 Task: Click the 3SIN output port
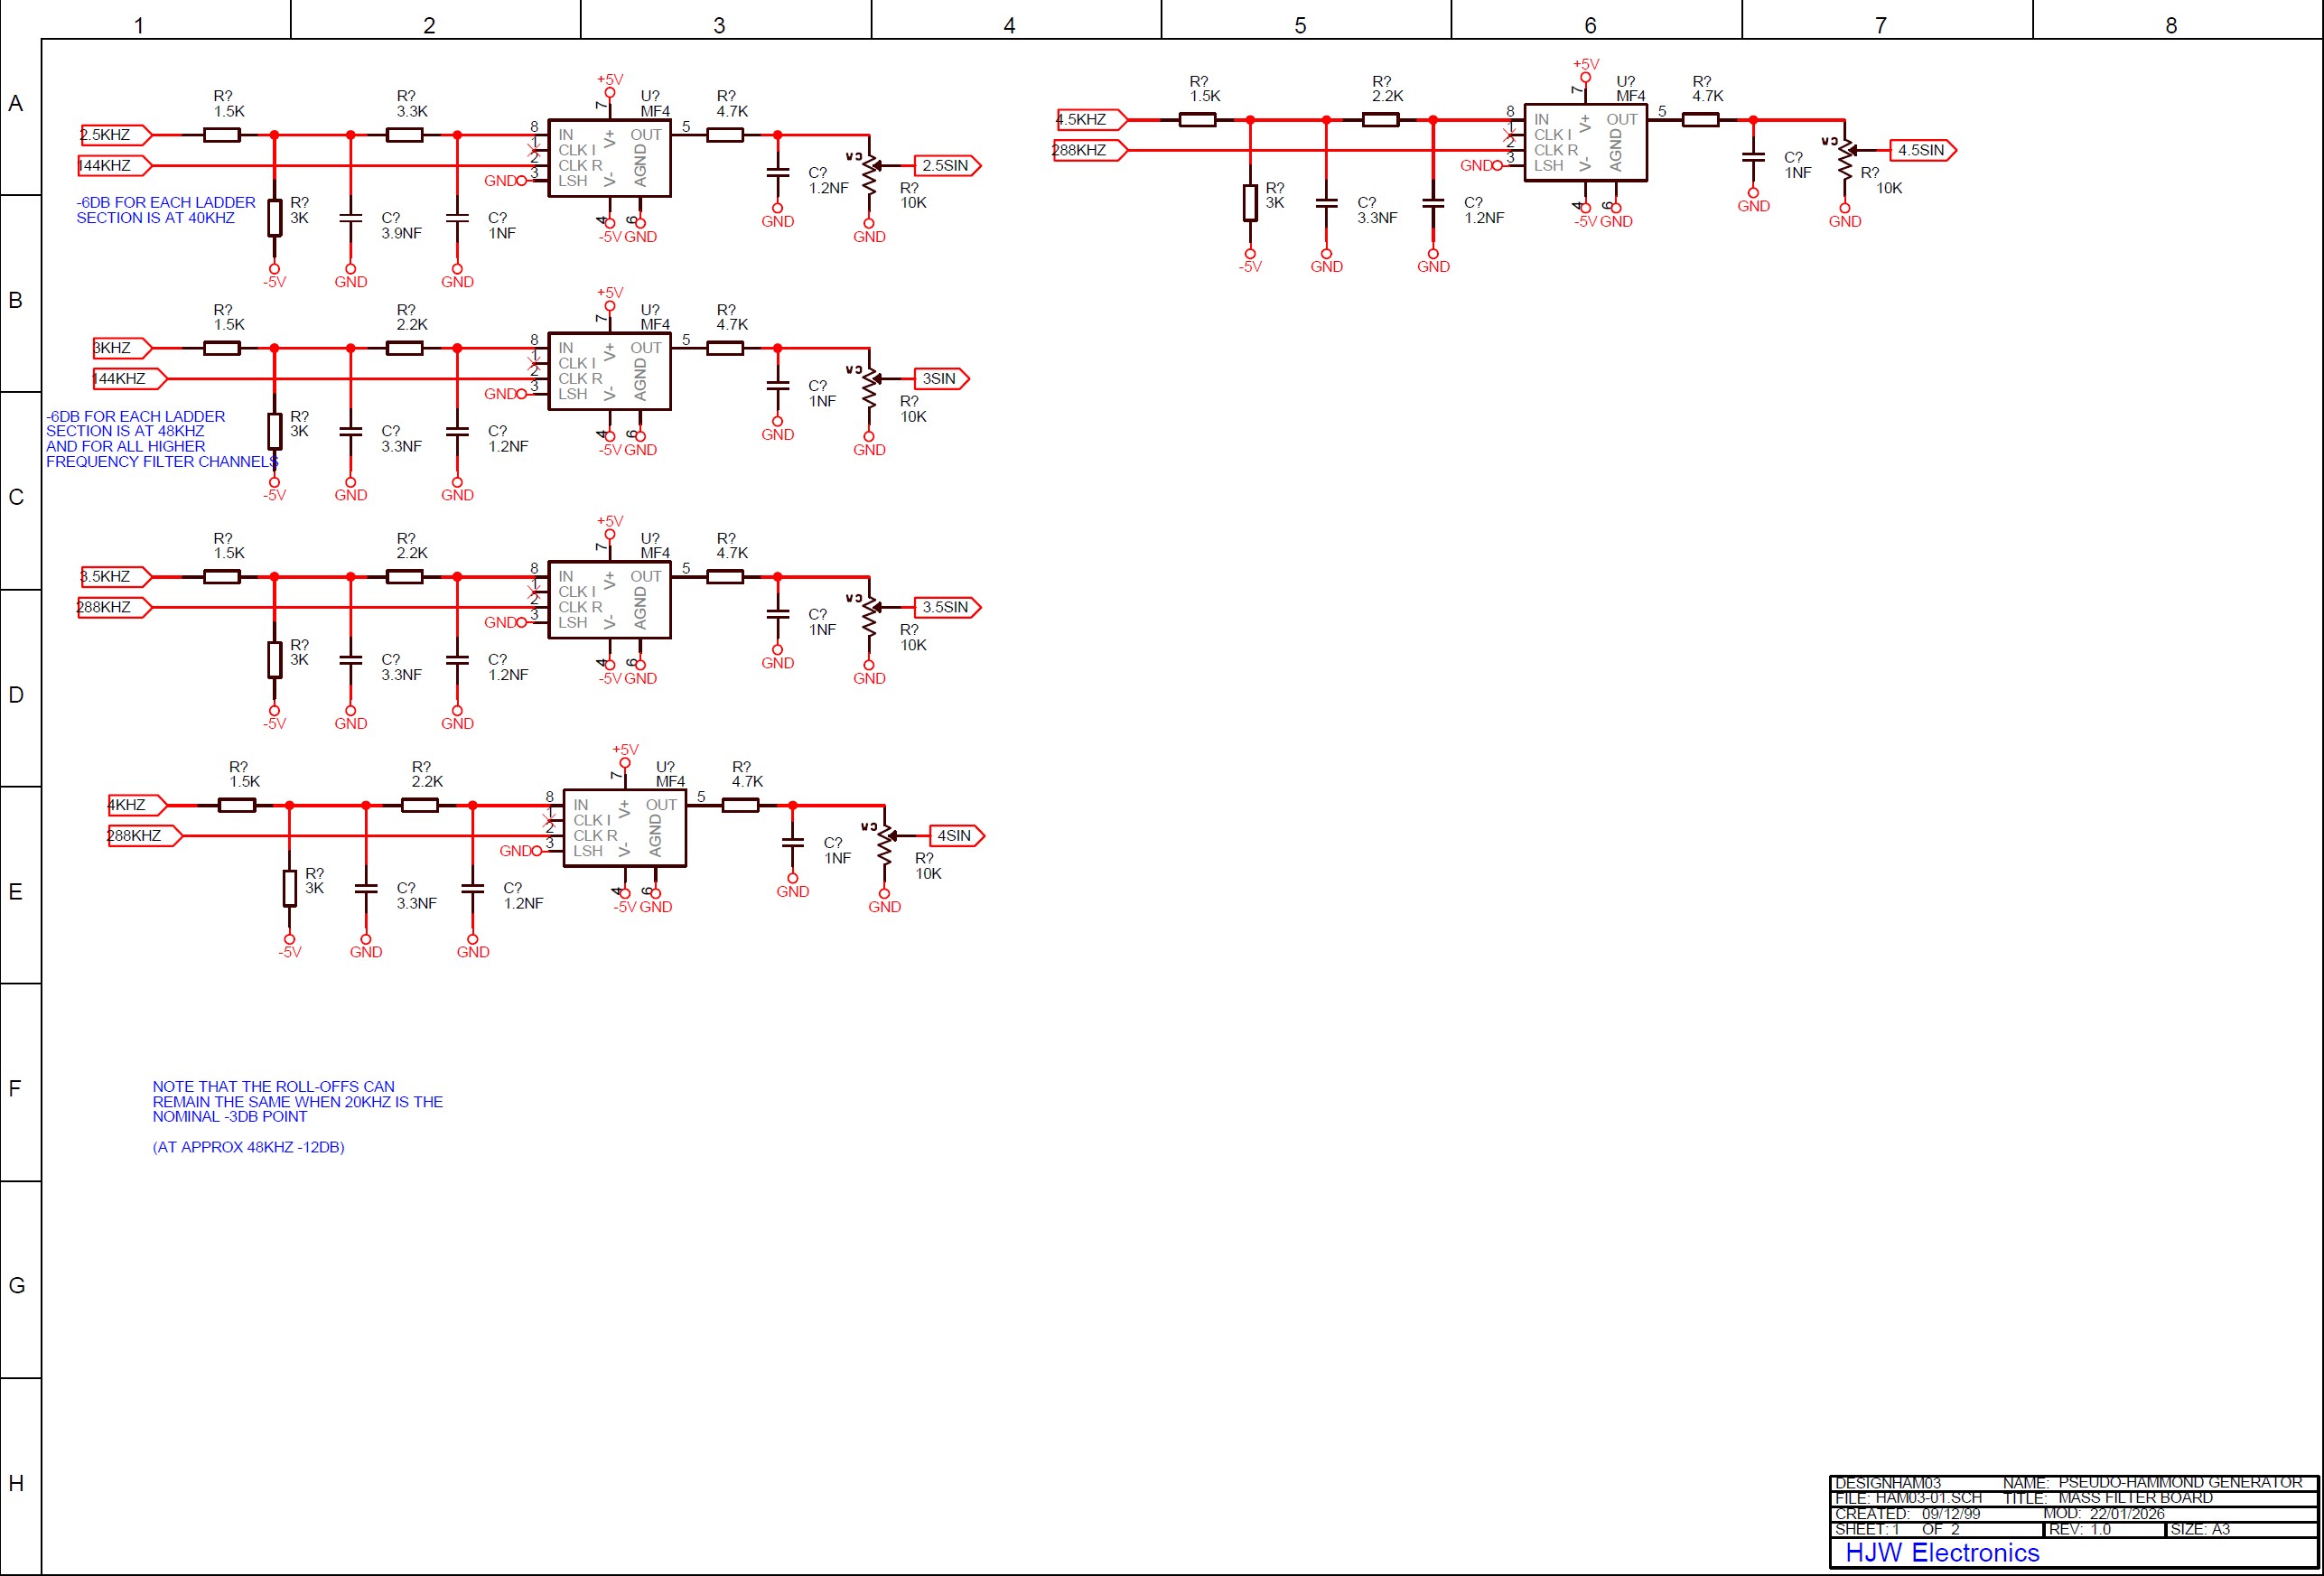click(941, 379)
